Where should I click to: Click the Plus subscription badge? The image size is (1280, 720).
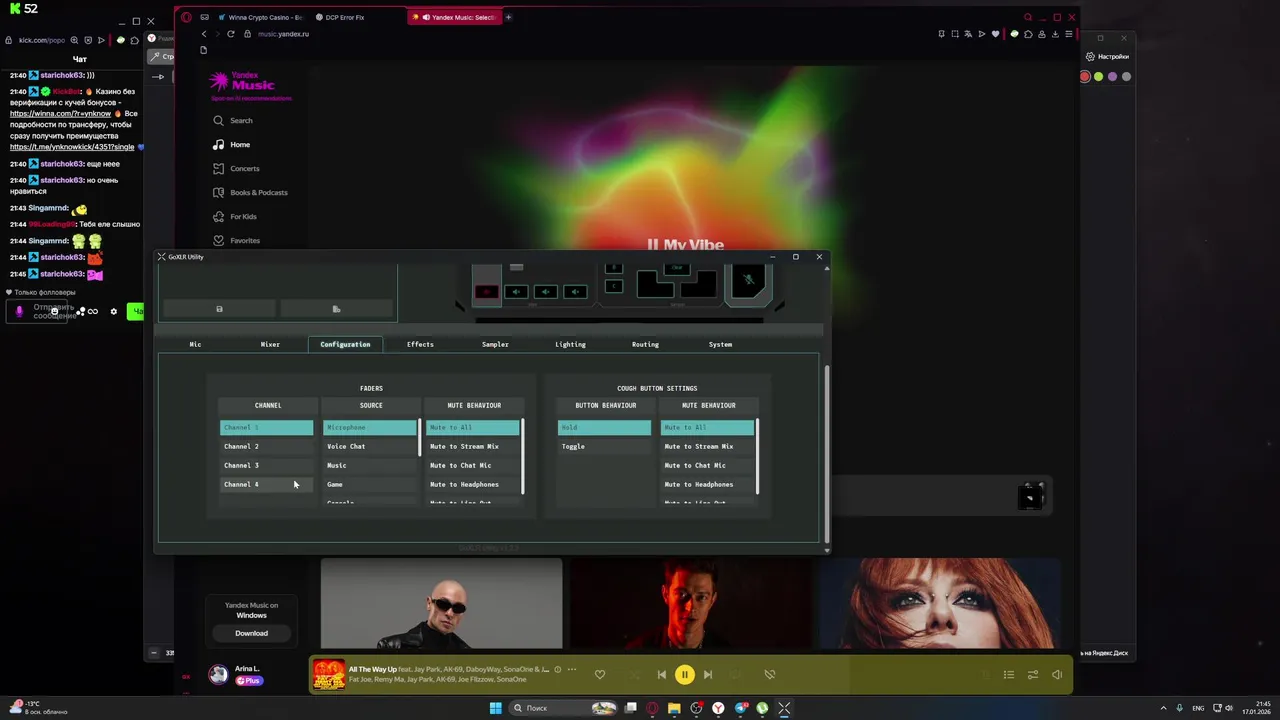coord(249,681)
